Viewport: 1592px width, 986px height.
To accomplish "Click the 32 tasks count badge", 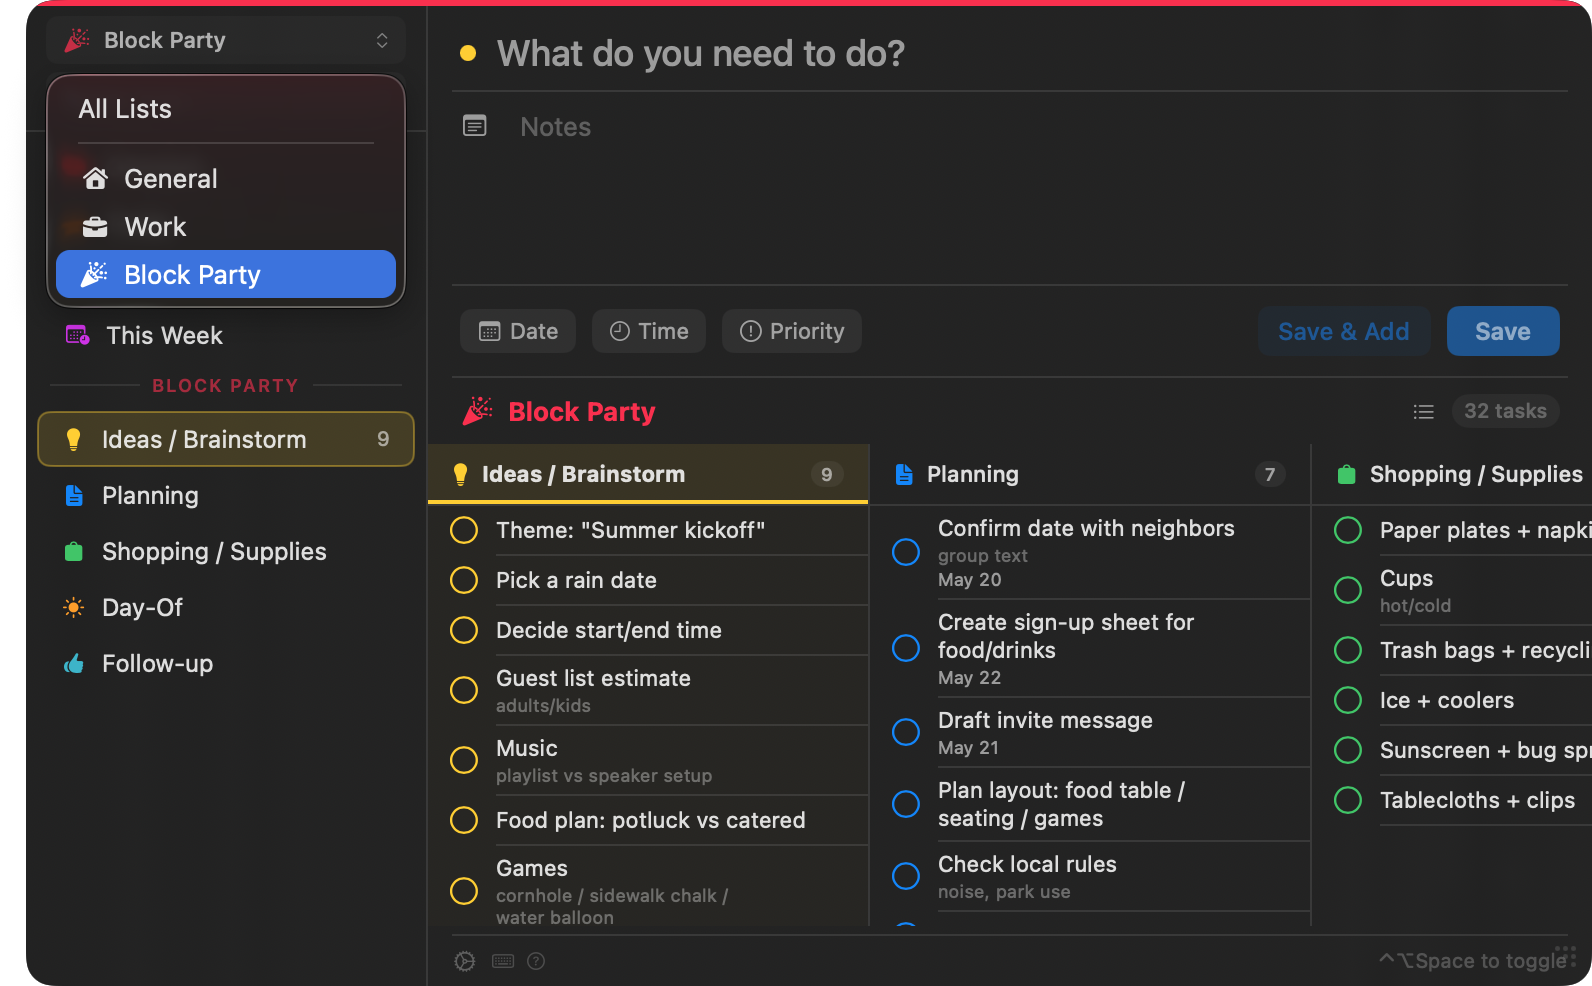I will [1505, 411].
